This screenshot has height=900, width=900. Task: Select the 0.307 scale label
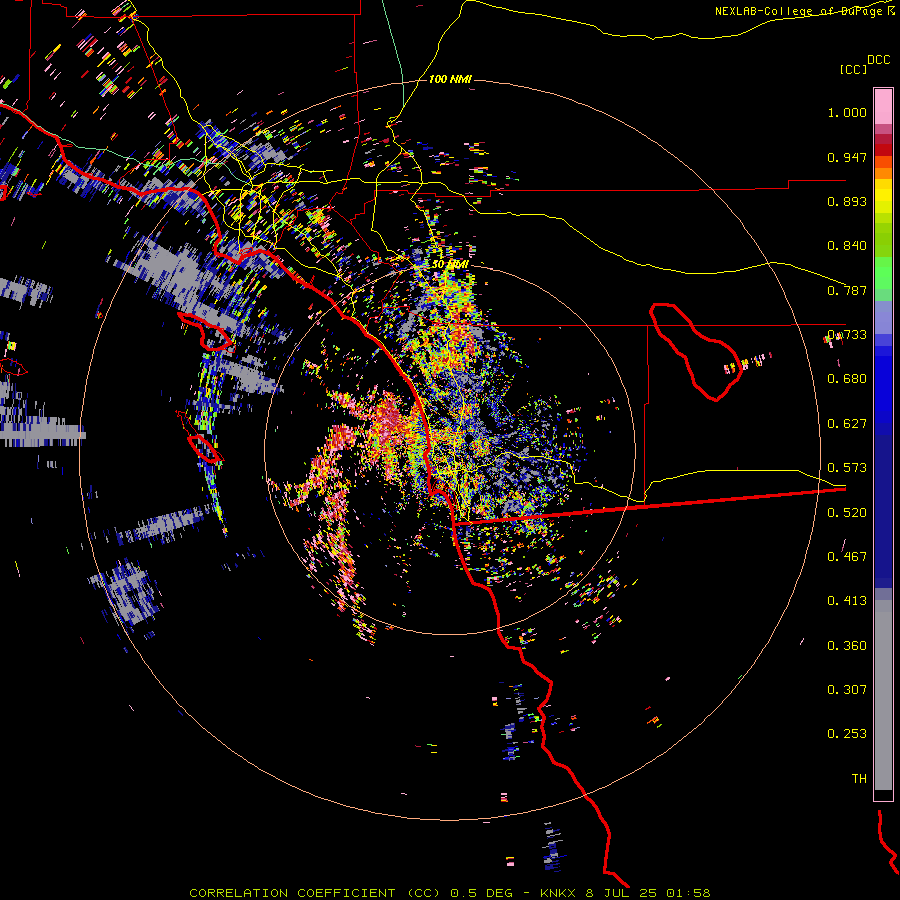(847, 690)
